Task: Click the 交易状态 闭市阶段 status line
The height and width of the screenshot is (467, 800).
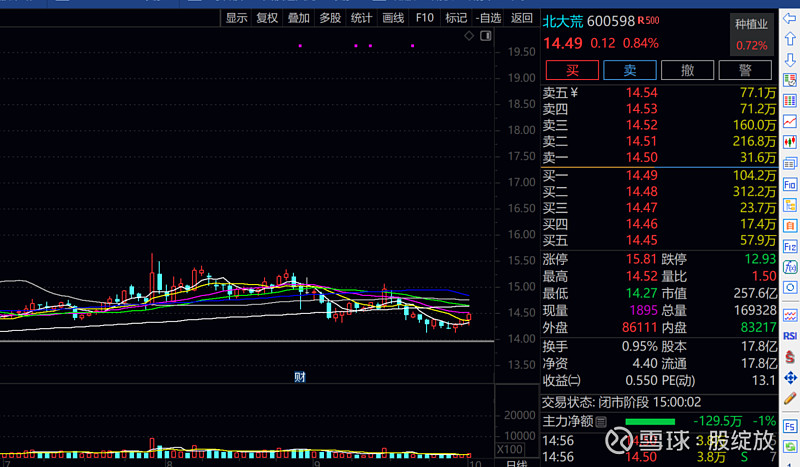Action: [621, 402]
